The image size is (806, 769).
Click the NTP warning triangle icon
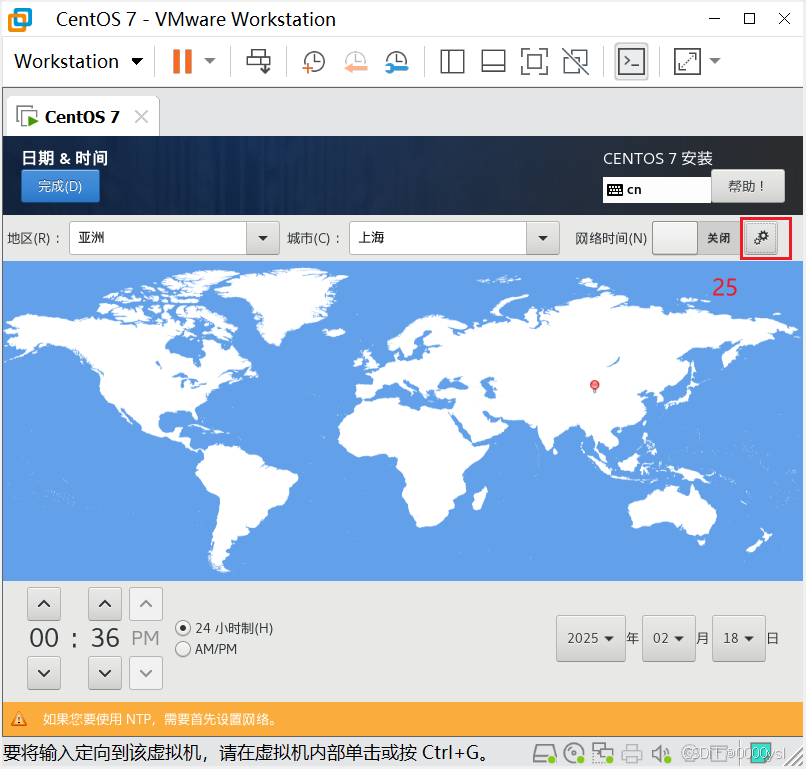[19, 719]
